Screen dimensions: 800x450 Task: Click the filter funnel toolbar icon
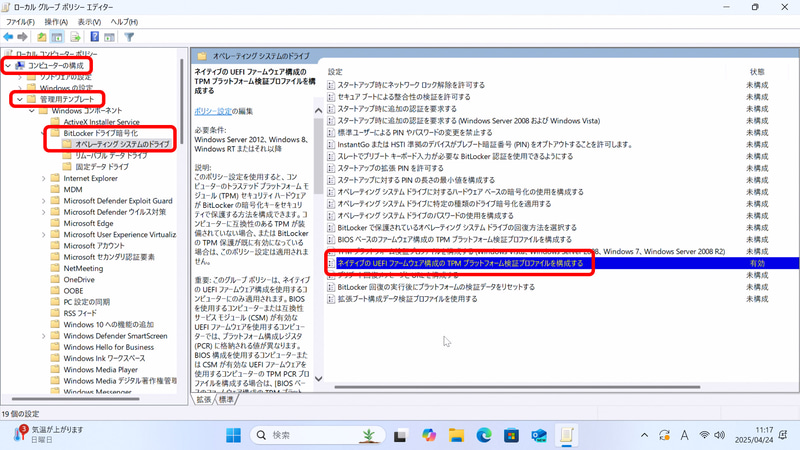129,37
